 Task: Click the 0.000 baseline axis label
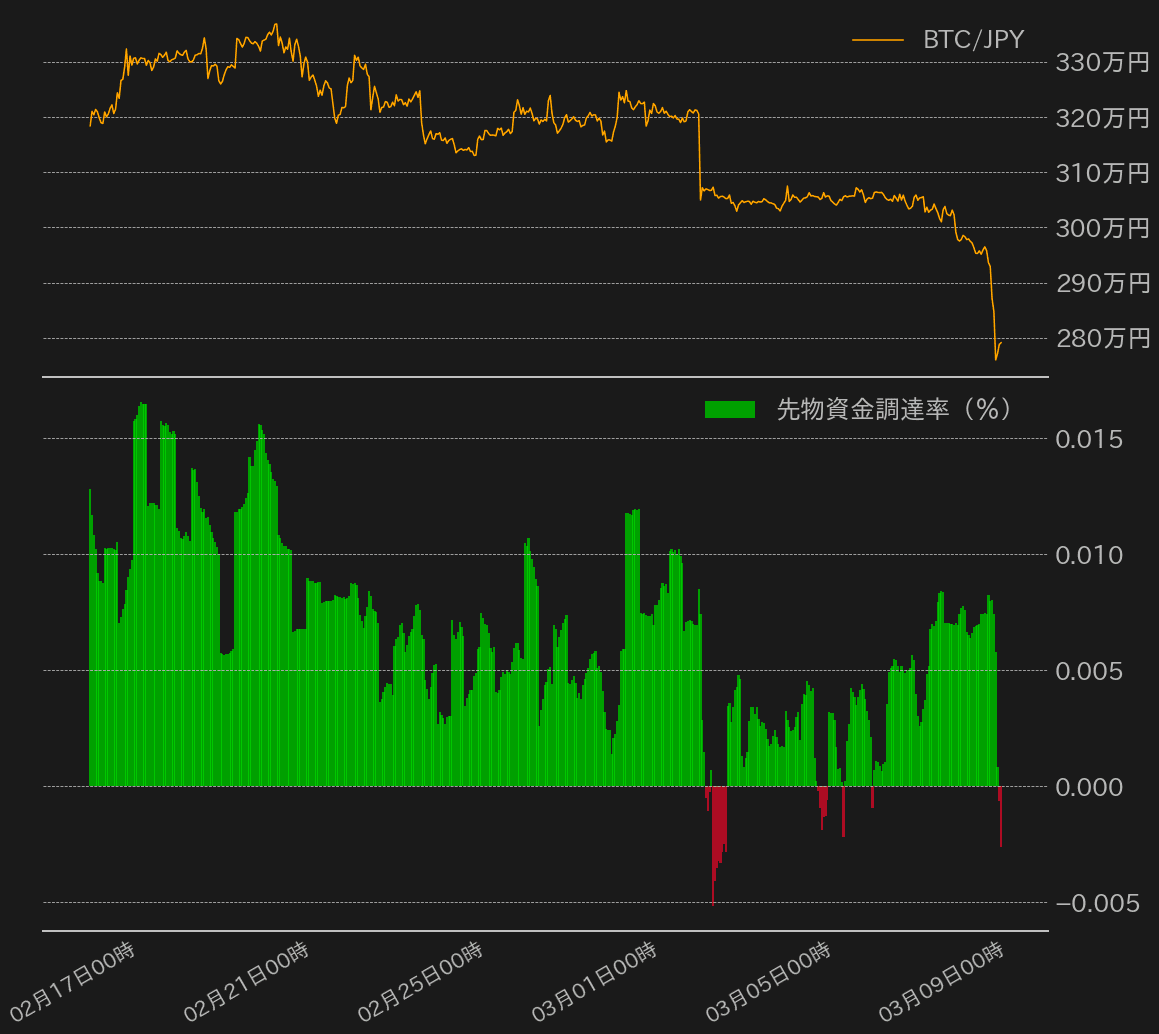tap(1089, 787)
